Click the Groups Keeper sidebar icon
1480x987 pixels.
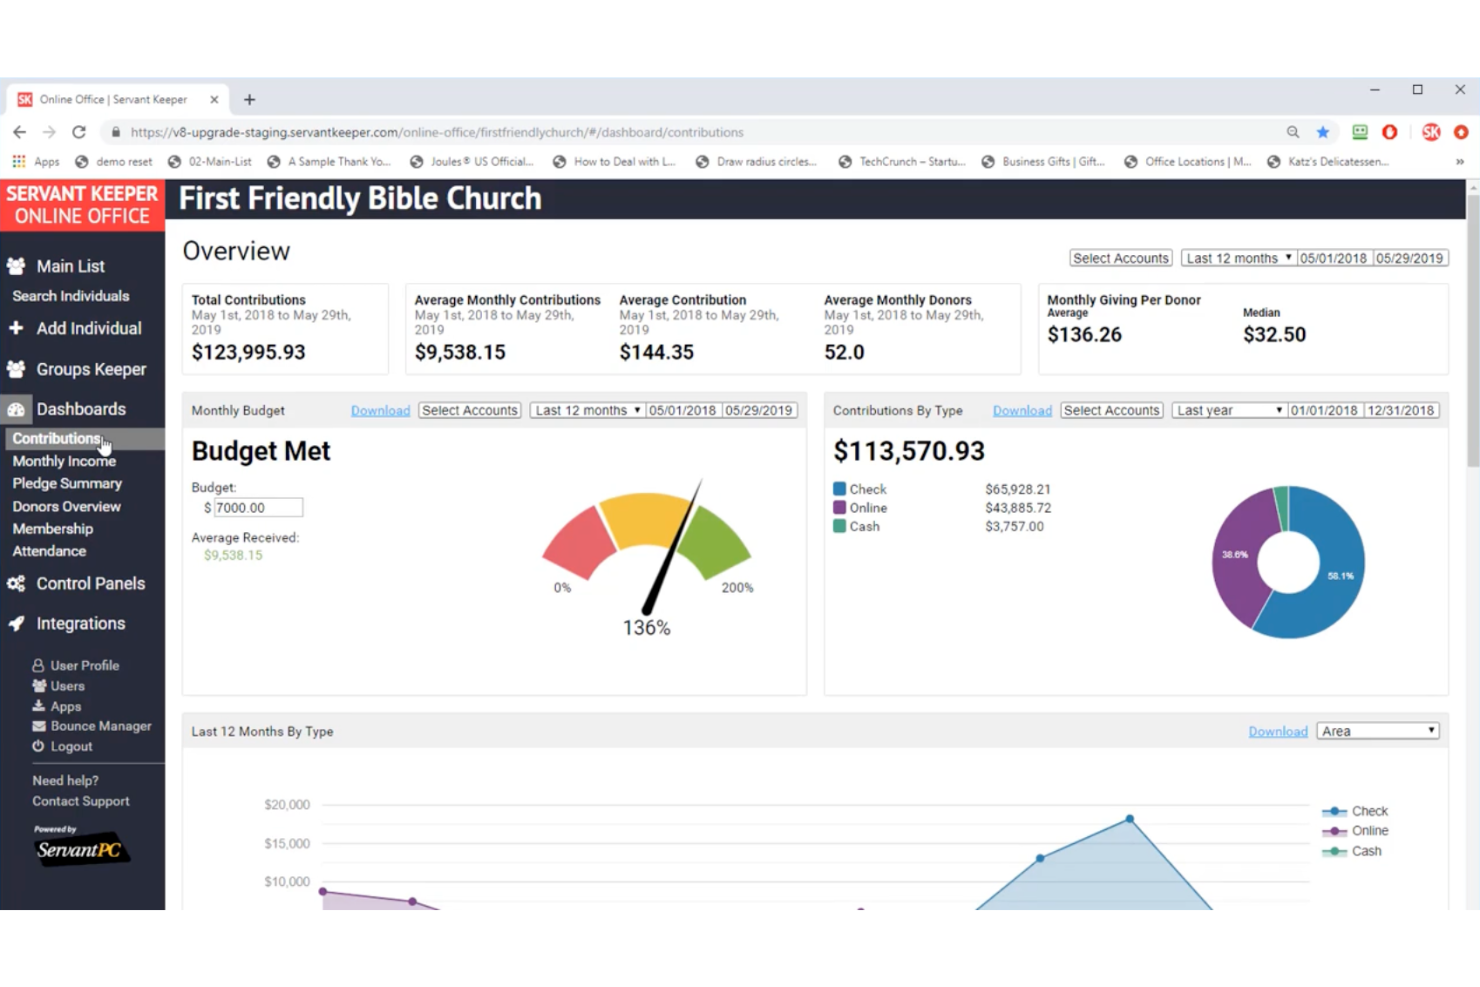[x=15, y=369]
